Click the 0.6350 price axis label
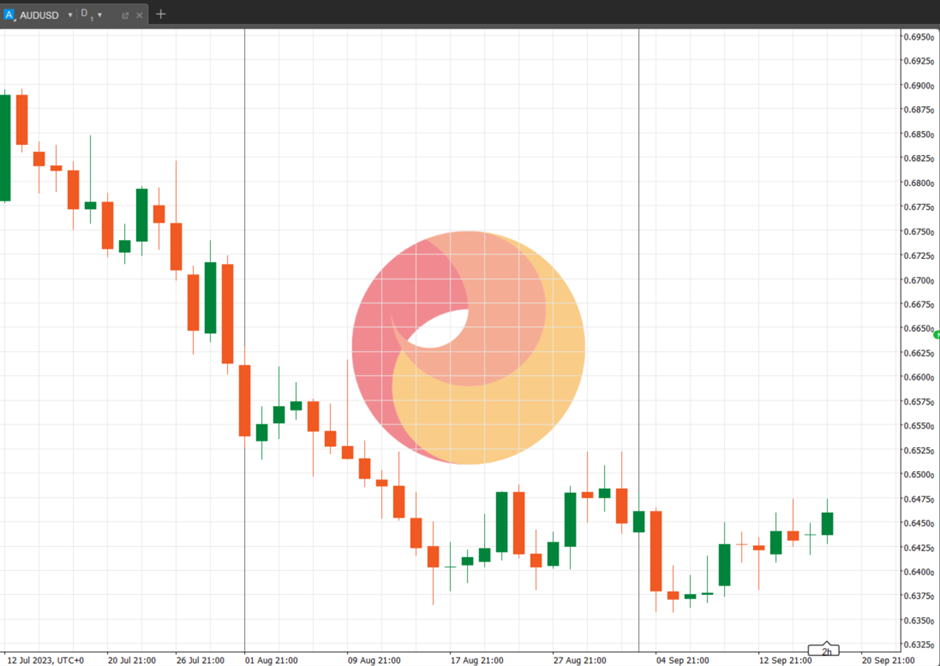This screenshot has width=940, height=666. 919,620
